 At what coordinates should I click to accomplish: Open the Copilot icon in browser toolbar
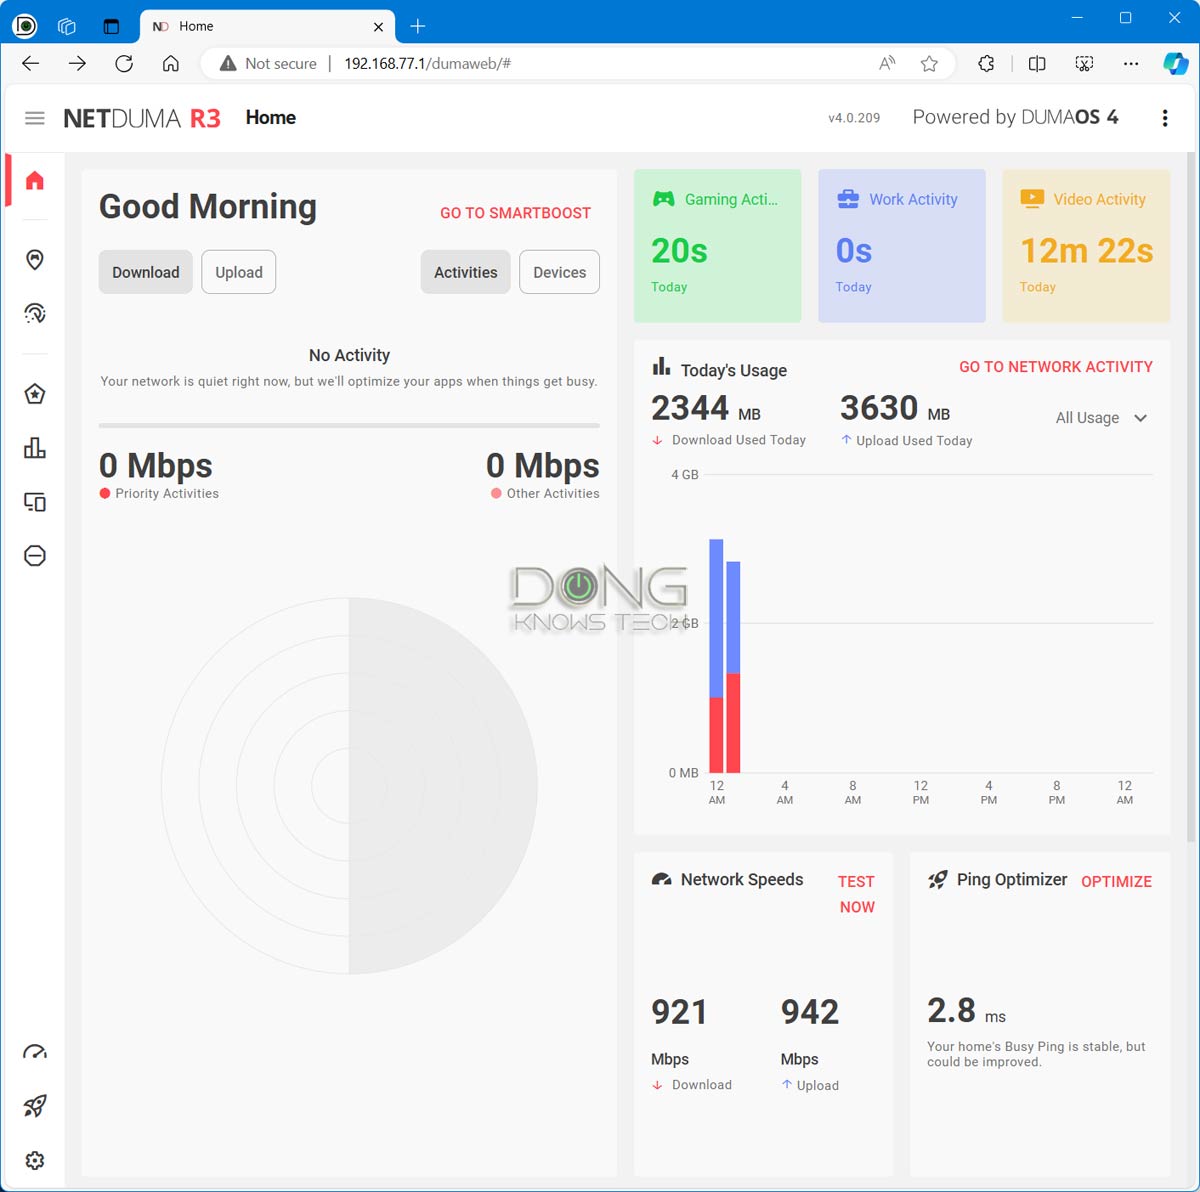(x=1176, y=63)
